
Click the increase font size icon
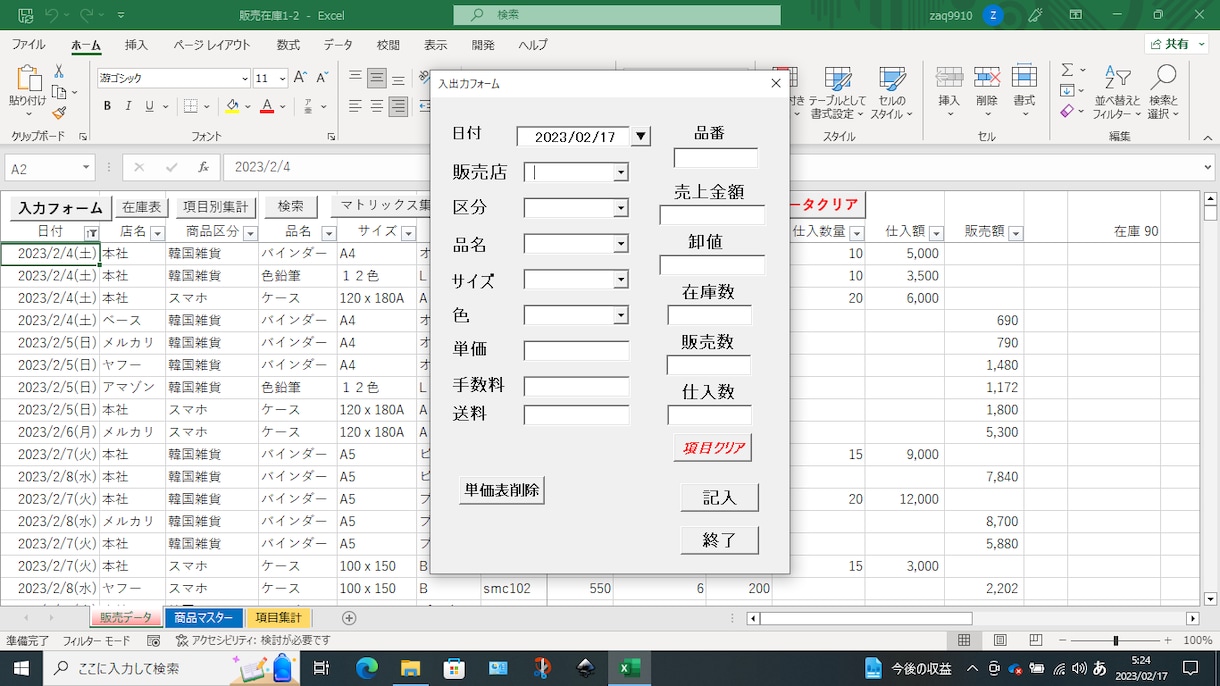click(x=300, y=78)
